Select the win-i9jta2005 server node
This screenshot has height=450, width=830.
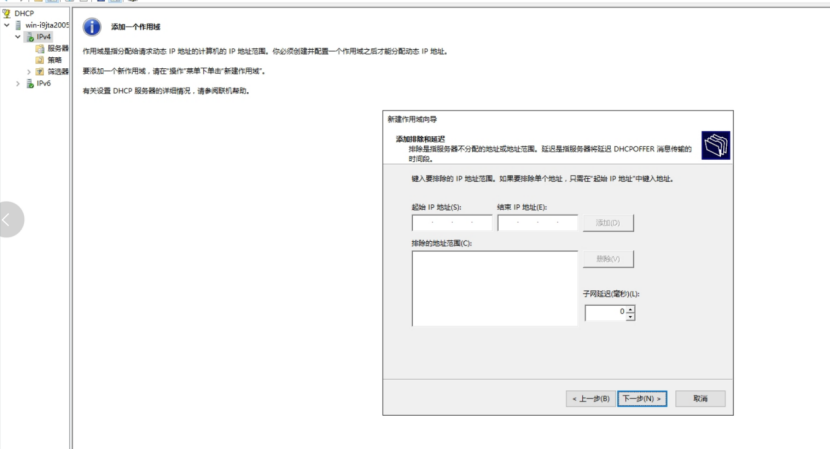coord(47,25)
